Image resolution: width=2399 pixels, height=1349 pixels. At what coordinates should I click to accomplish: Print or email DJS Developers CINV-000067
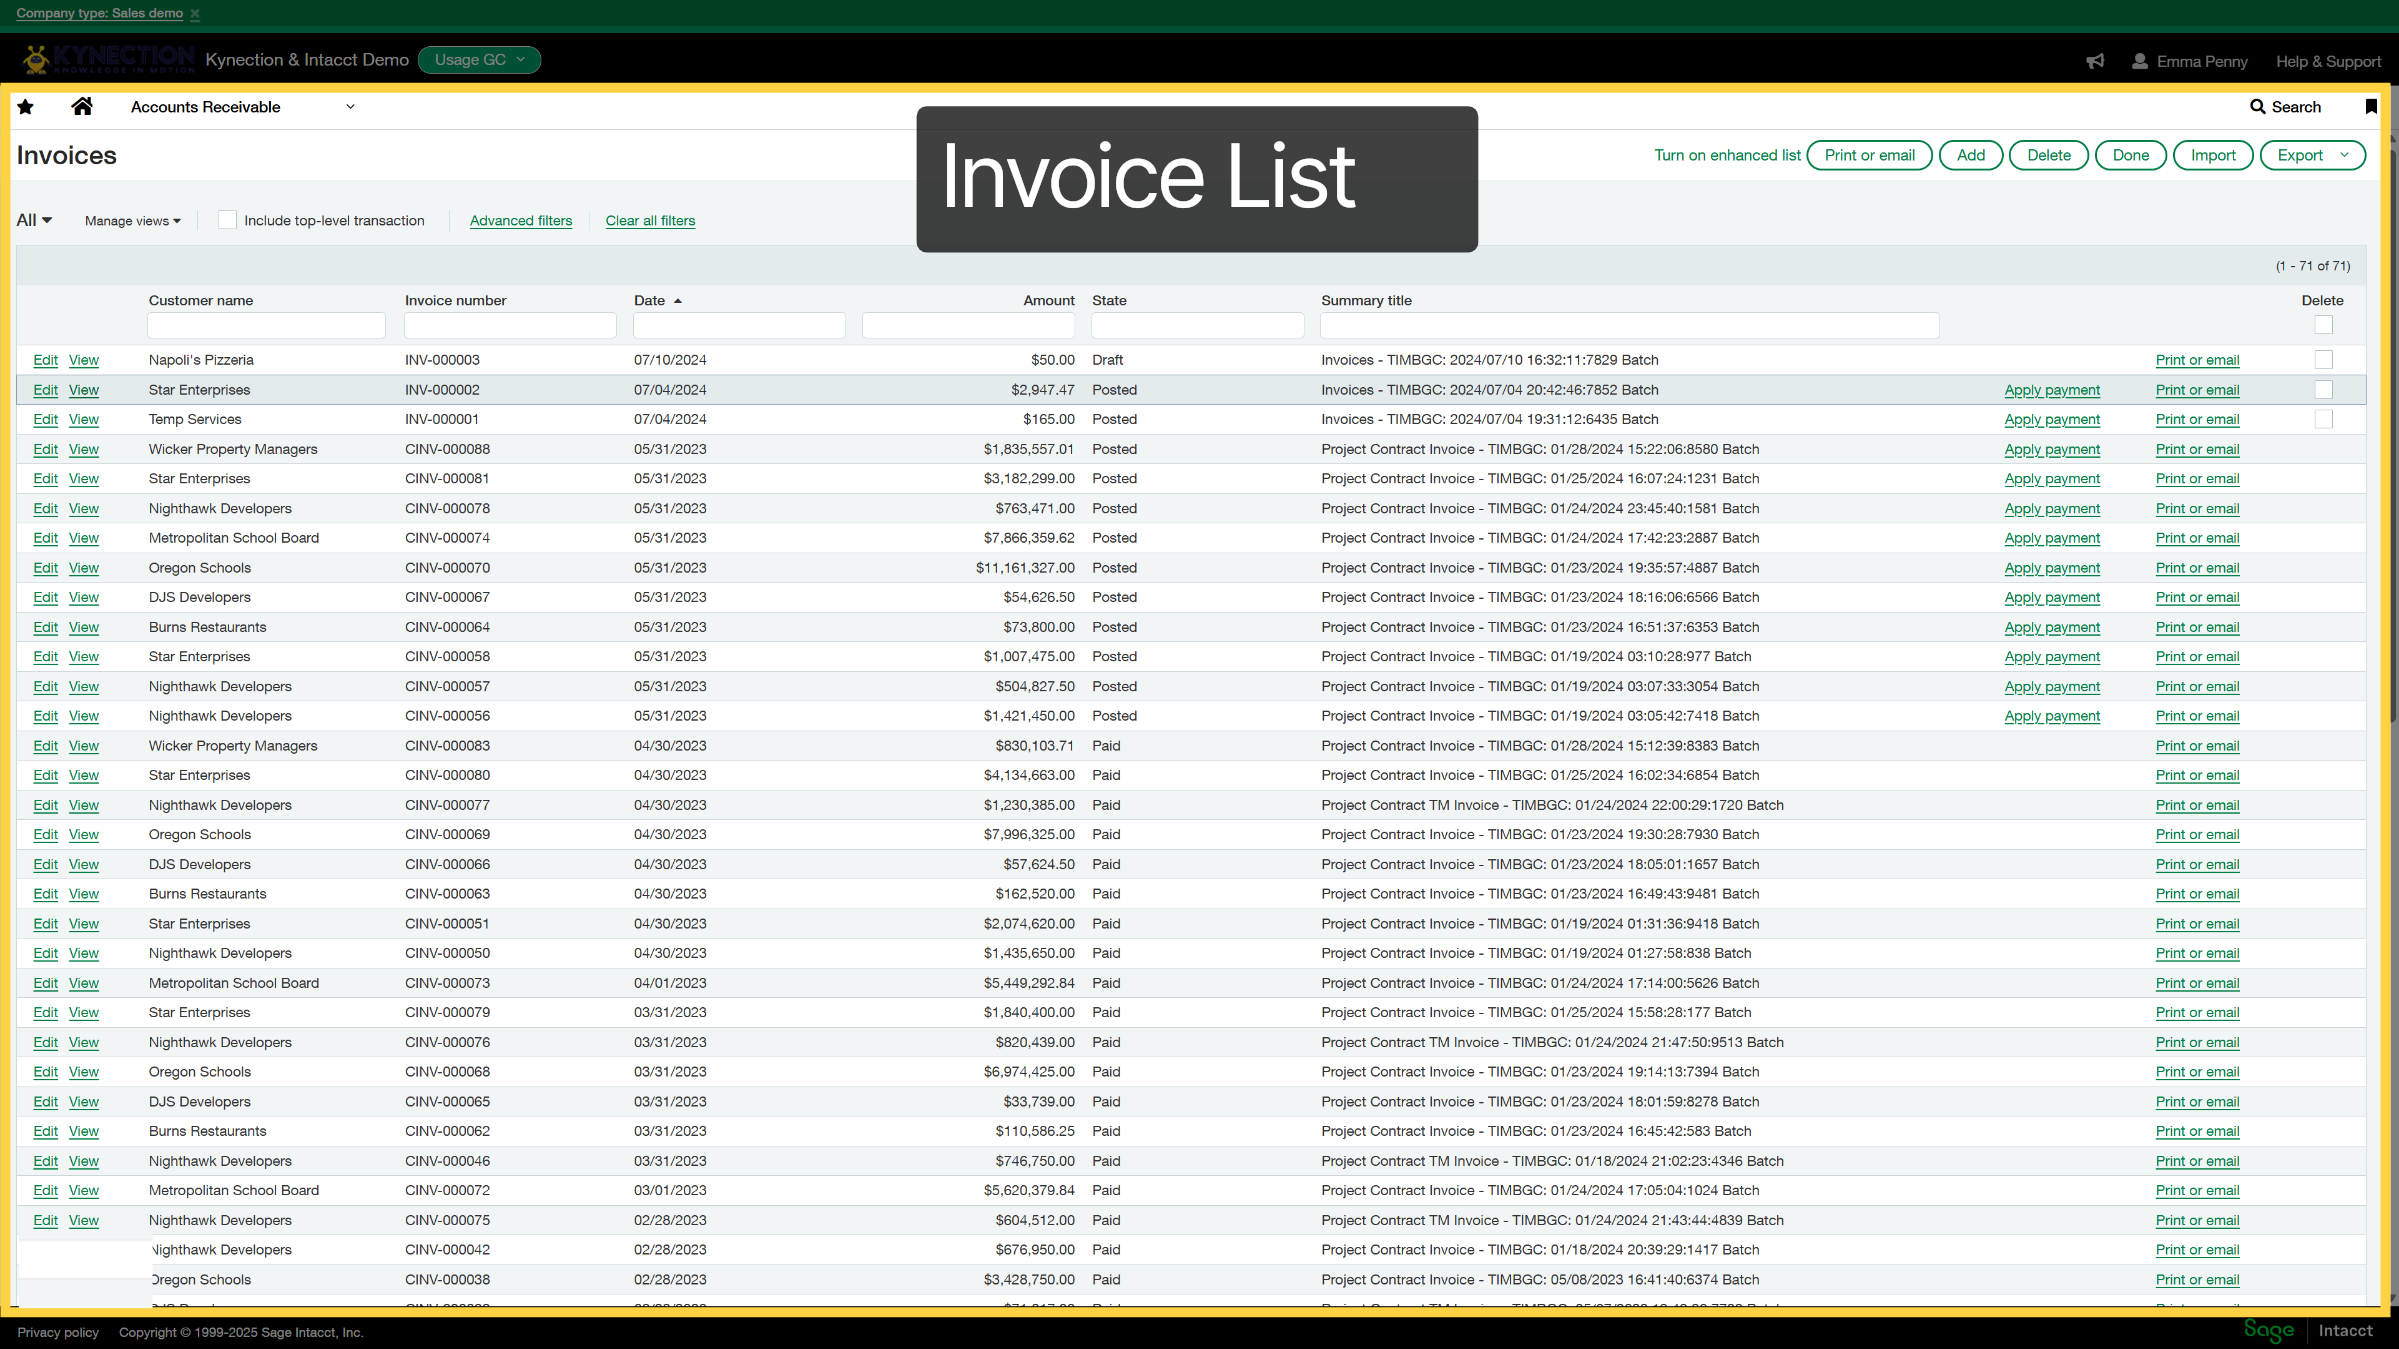point(2197,598)
